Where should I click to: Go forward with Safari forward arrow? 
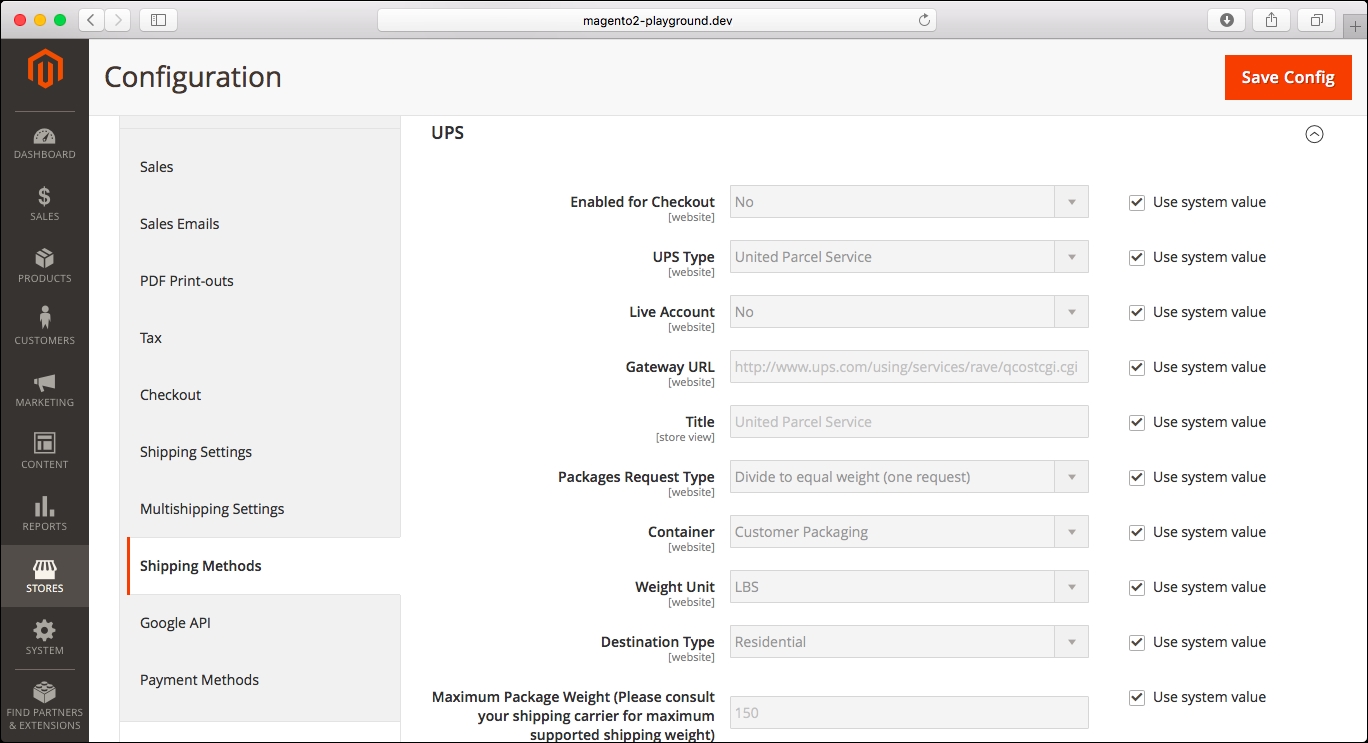point(117,20)
